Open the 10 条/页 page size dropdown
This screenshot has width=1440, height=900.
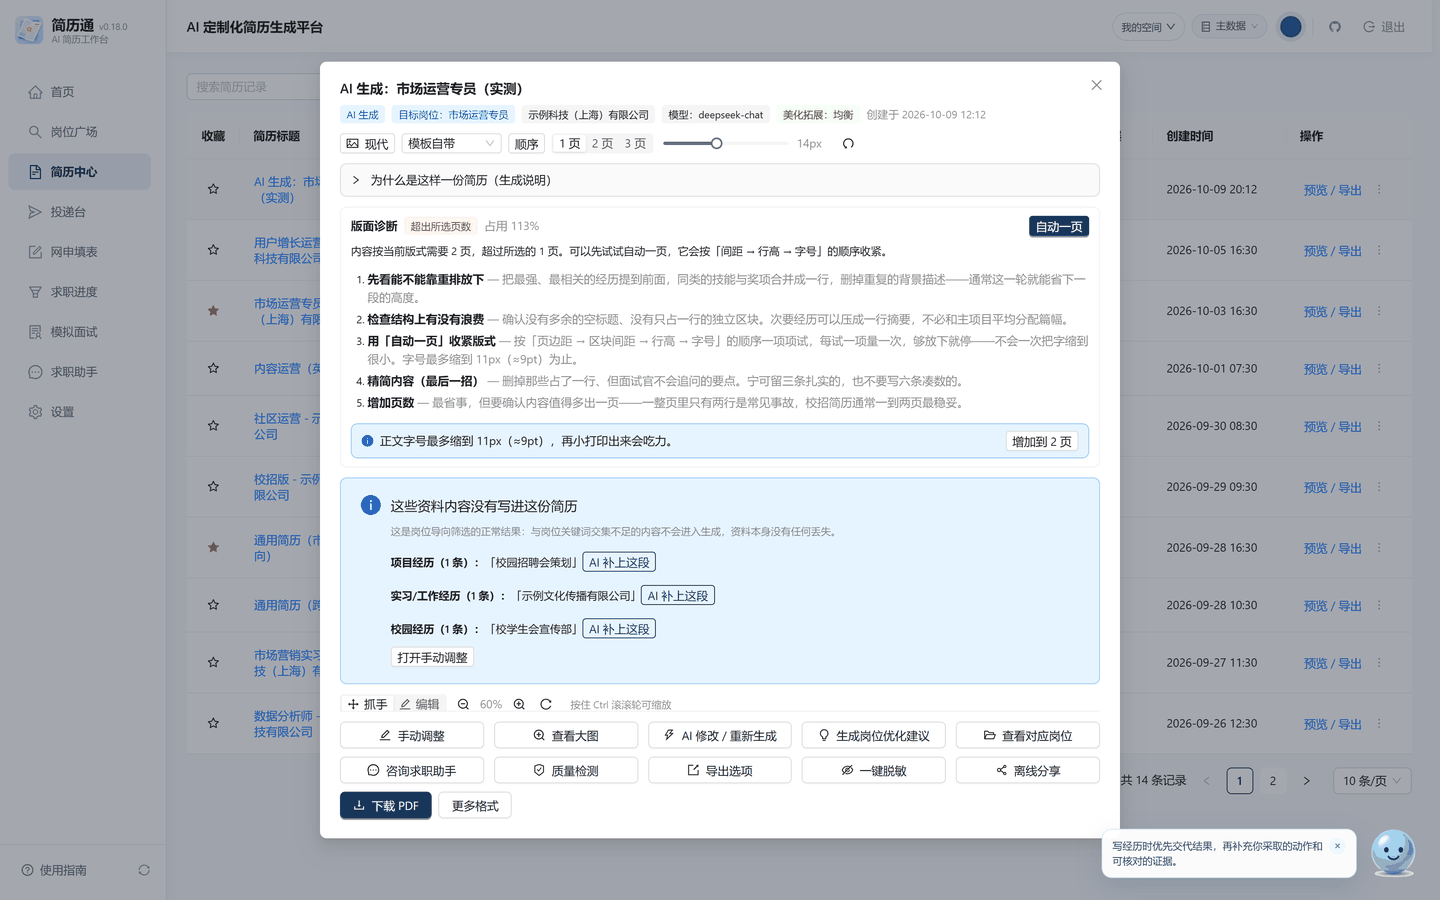click(x=1372, y=781)
